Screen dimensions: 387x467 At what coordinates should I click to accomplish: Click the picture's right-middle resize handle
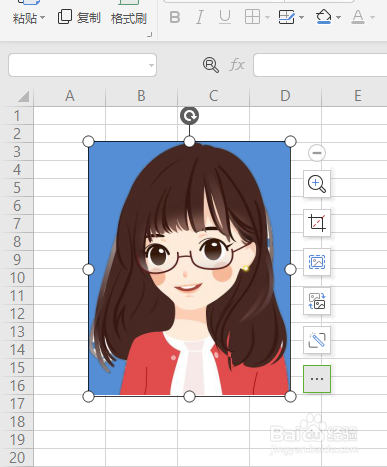290,269
